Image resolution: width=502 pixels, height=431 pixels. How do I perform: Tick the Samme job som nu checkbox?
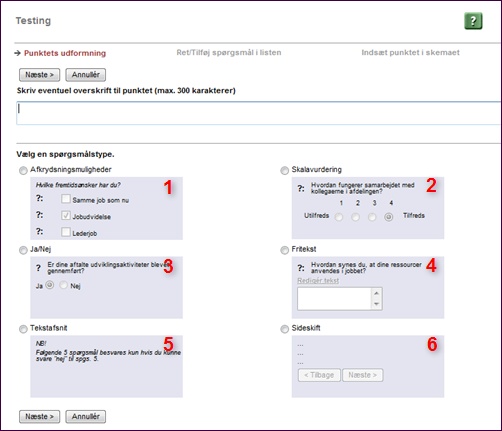[x=66, y=199]
